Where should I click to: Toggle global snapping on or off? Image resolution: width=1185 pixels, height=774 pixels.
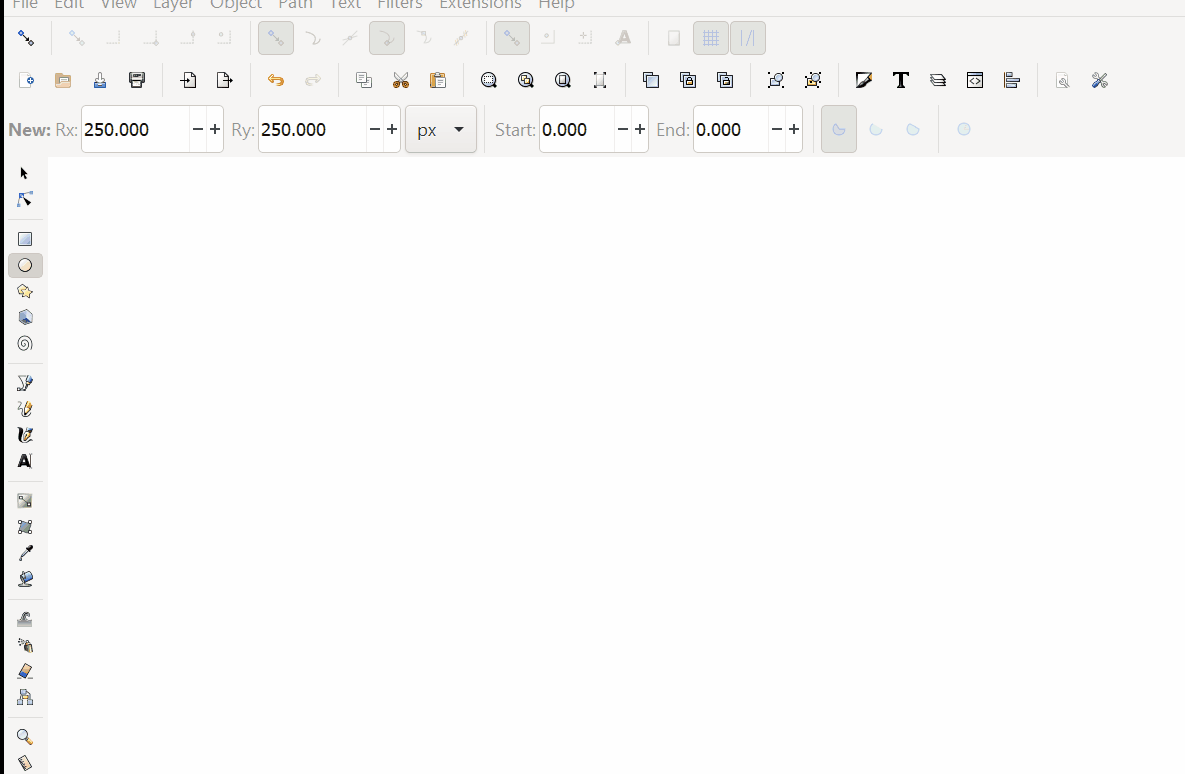[x=26, y=38]
